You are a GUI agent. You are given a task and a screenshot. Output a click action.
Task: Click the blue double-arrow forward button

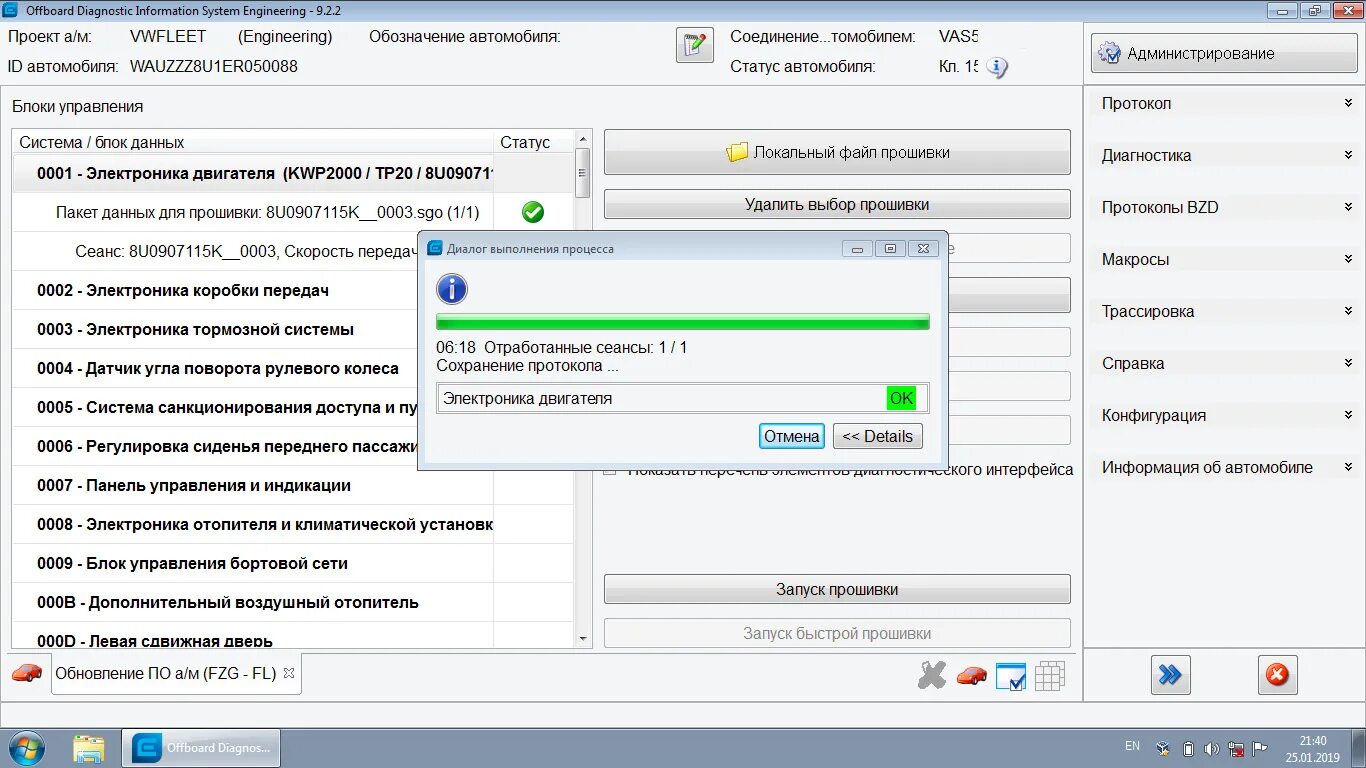coord(1170,675)
